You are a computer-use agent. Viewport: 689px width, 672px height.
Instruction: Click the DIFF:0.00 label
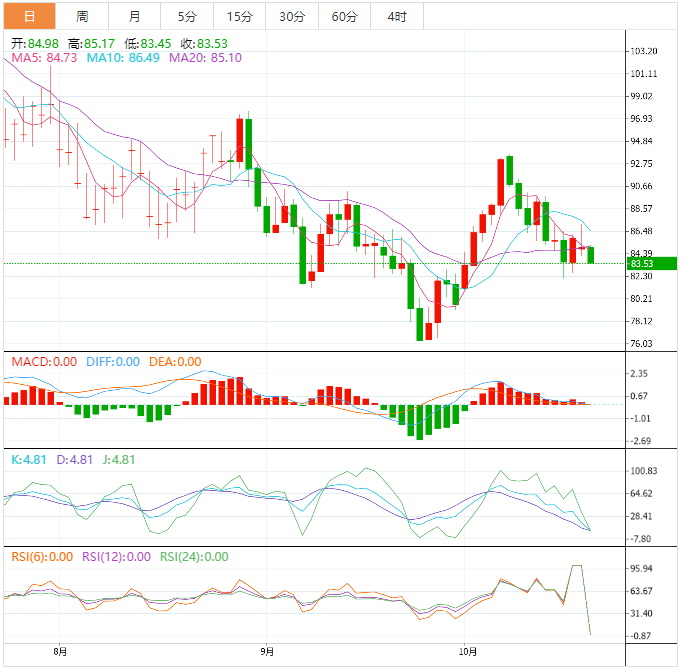point(113,362)
